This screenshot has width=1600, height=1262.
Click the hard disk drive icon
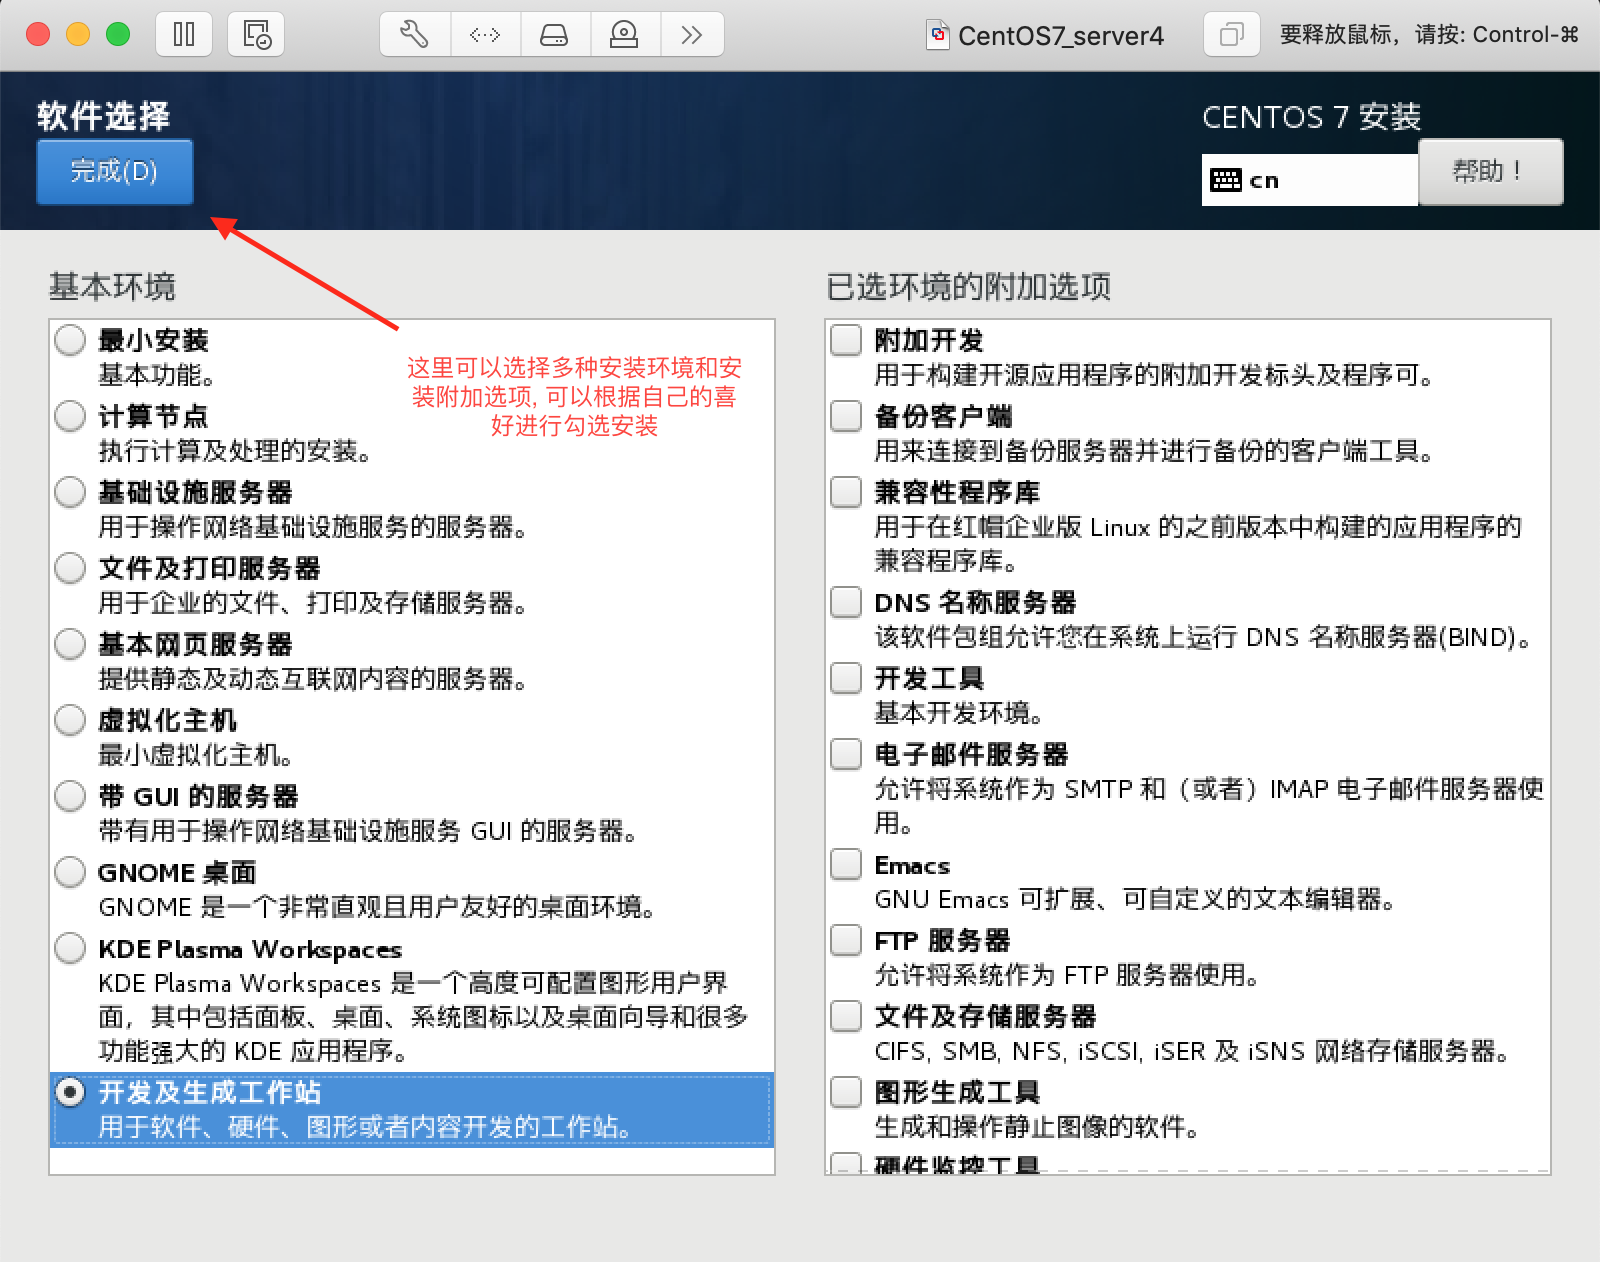click(x=554, y=35)
